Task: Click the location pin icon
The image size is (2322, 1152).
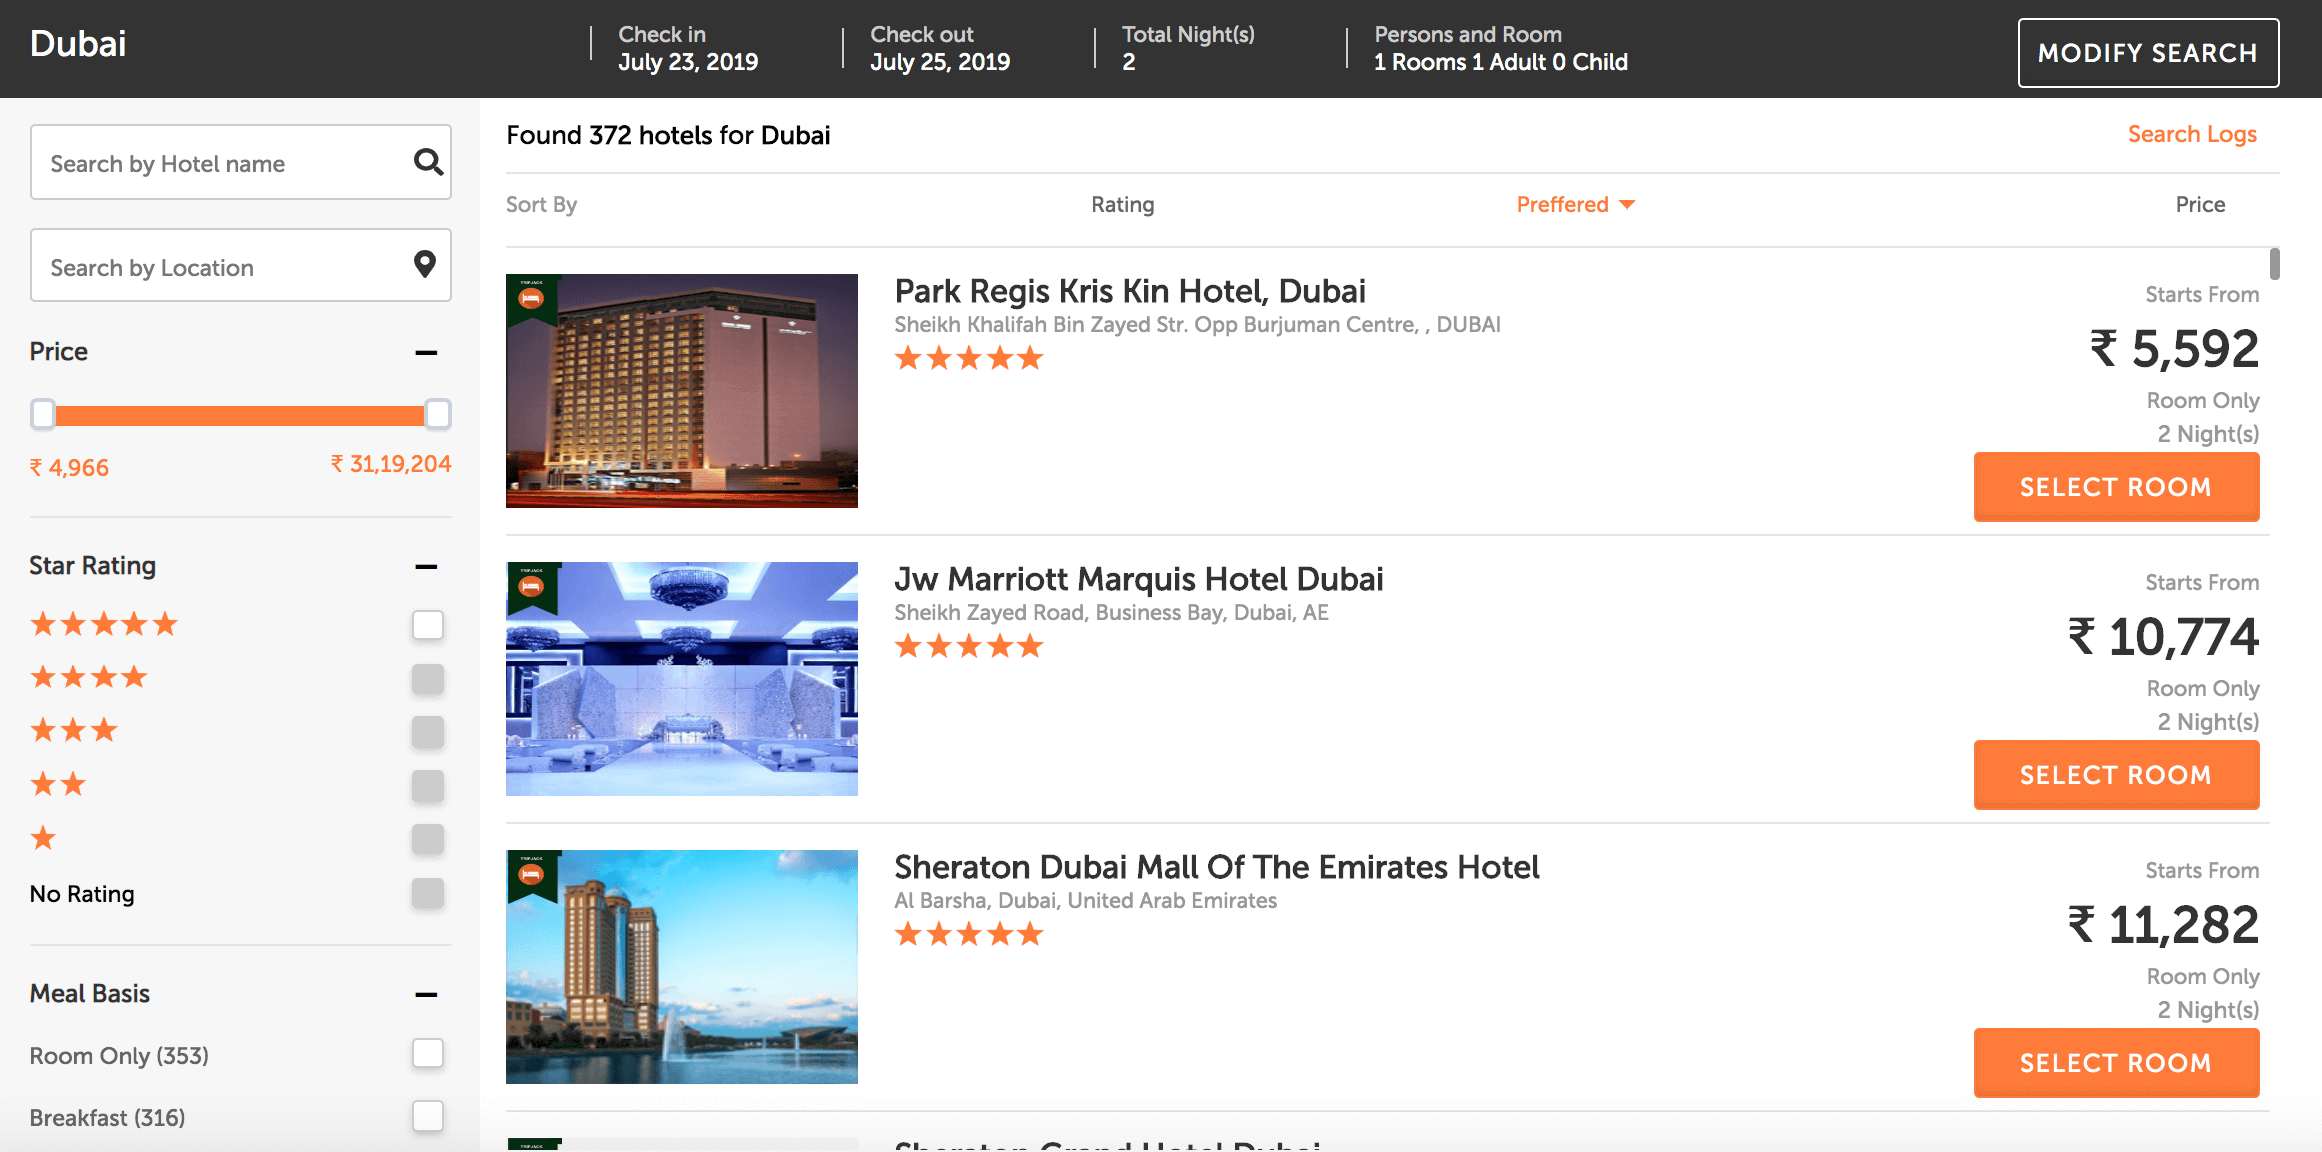Action: pyautogui.click(x=425, y=264)
